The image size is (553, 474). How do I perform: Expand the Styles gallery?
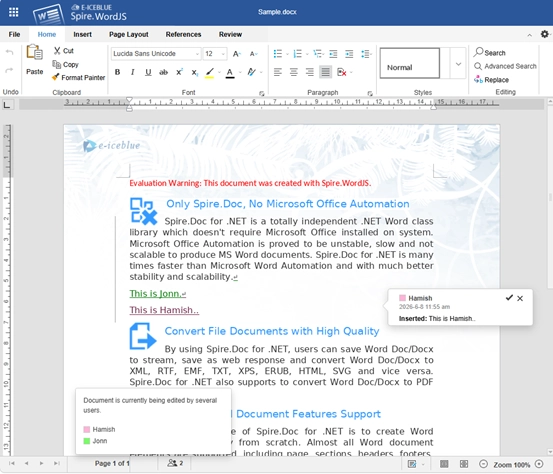pyautogui.click(x=458, y=64)
